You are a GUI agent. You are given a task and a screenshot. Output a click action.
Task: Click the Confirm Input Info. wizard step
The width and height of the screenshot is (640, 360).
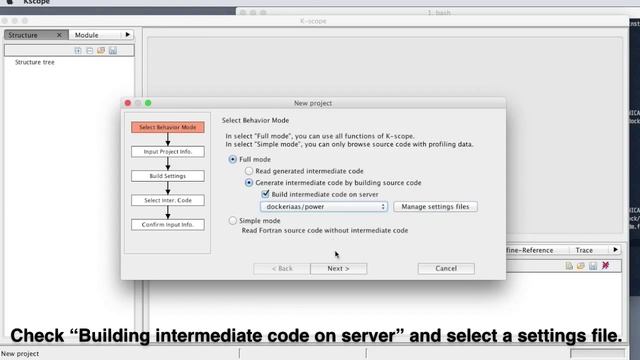point(168,225)
